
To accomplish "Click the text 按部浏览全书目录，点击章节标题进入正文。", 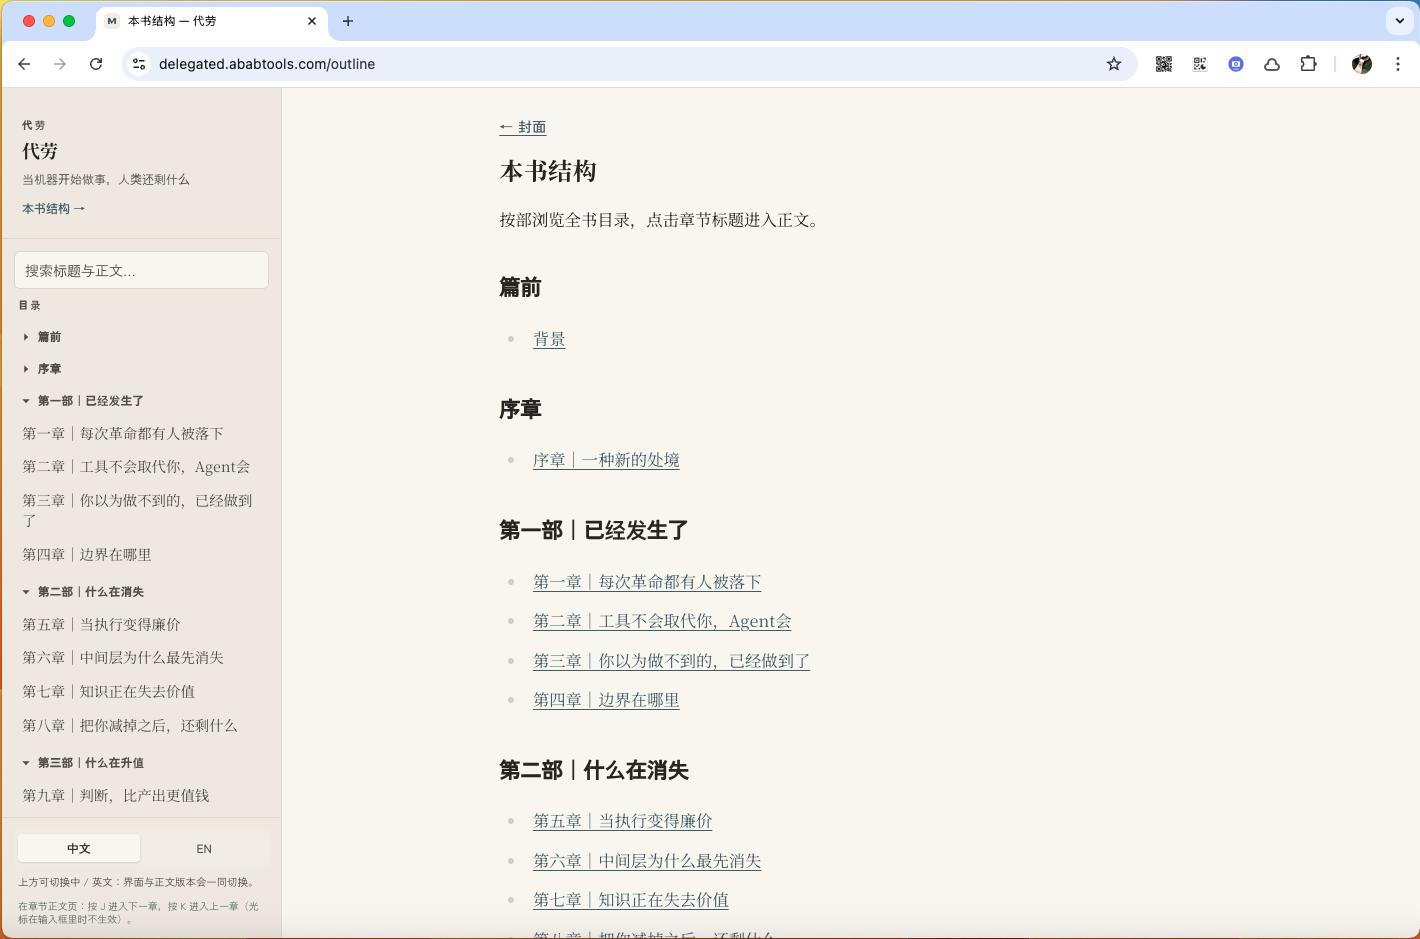I will 662,220.
